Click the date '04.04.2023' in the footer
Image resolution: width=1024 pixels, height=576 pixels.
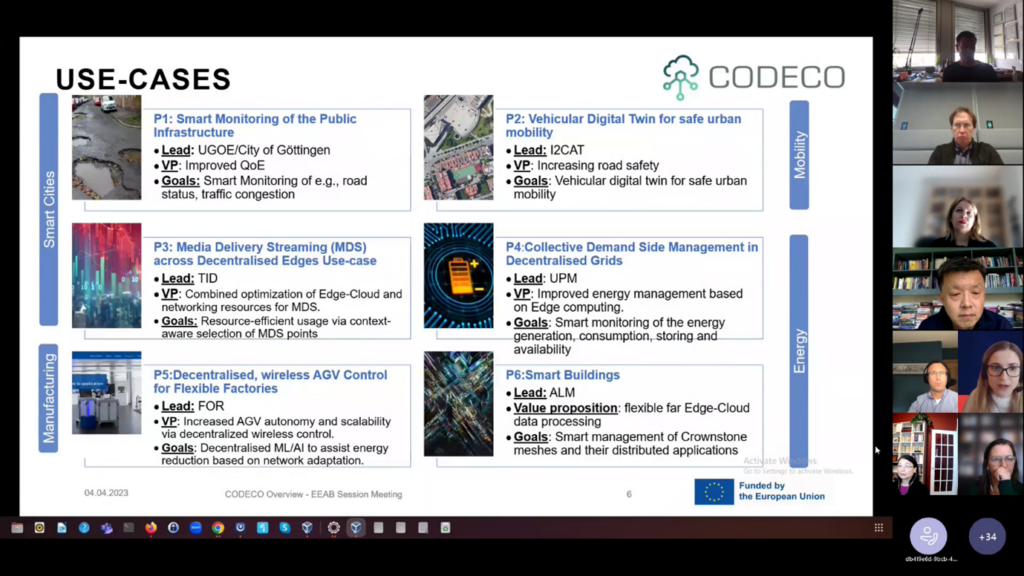[x=106, y=493]
